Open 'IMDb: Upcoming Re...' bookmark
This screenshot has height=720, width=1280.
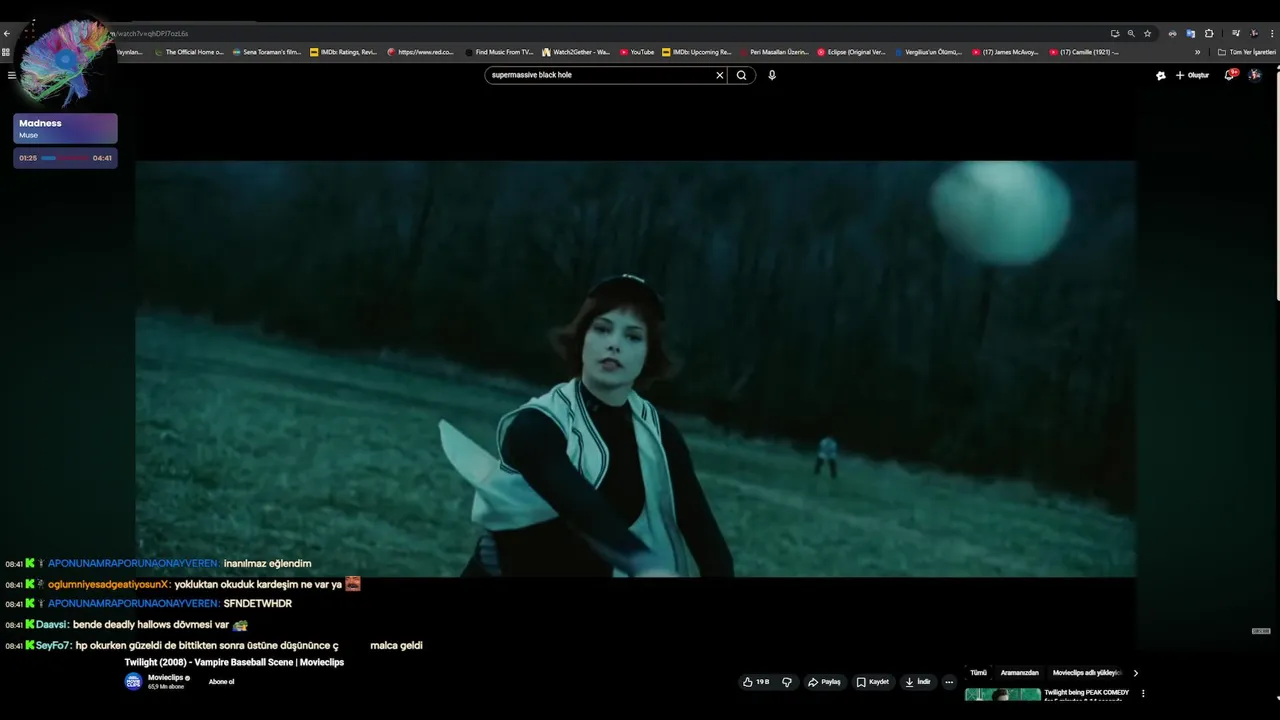[697, 52]
